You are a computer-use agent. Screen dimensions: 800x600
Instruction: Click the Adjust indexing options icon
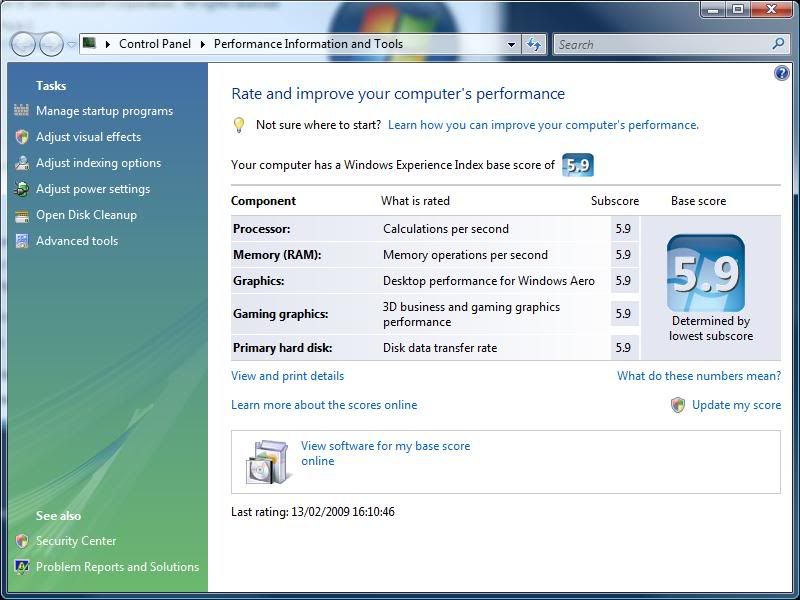[22, 163]
